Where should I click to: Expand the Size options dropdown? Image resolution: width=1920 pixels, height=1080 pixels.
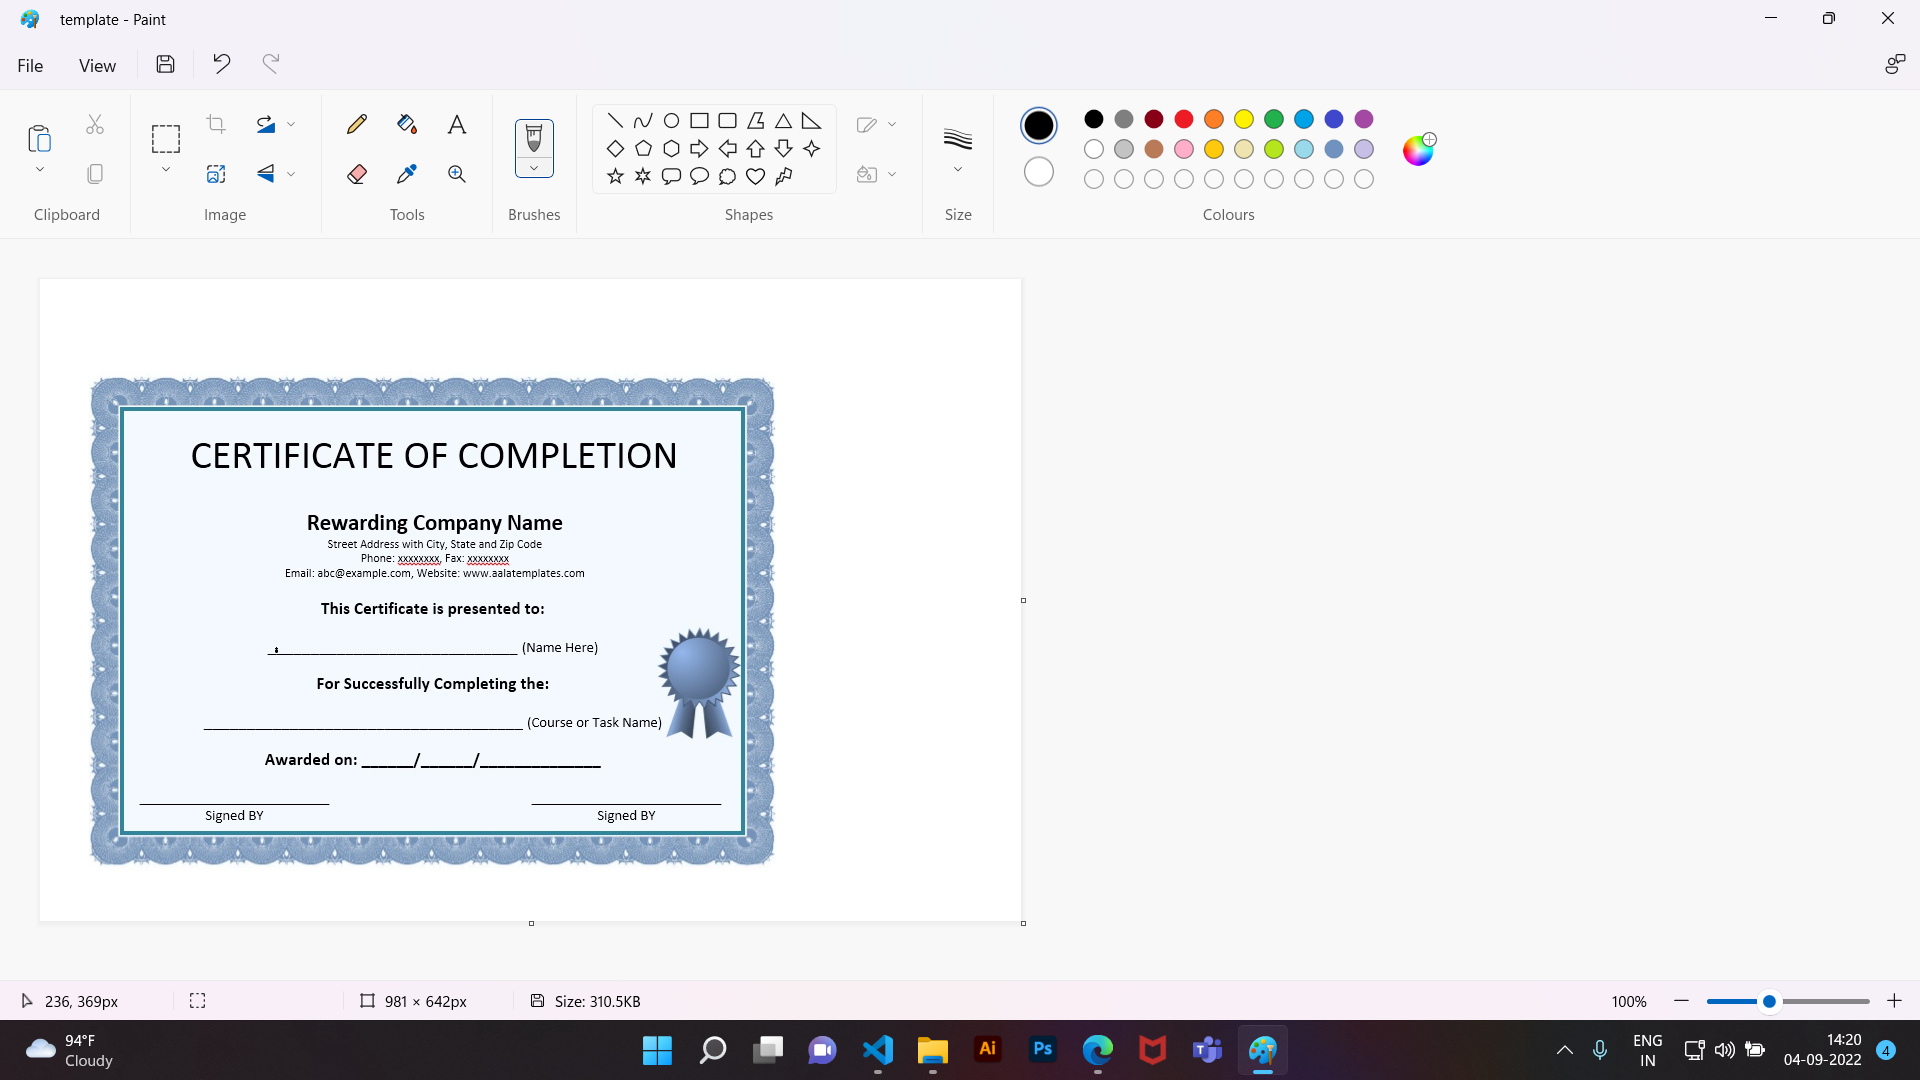click(x=957, y=168)
